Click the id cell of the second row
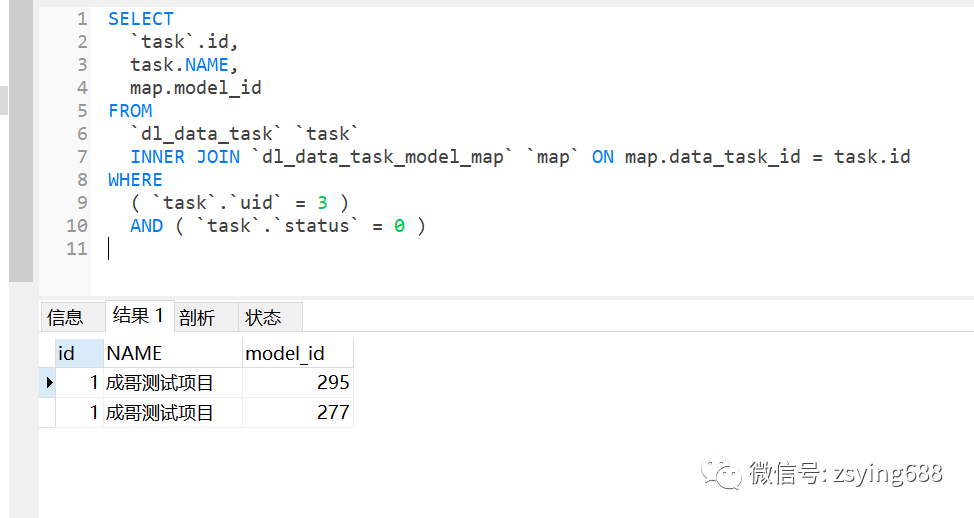This screenshot has width=974, height=518. point(80,412)
